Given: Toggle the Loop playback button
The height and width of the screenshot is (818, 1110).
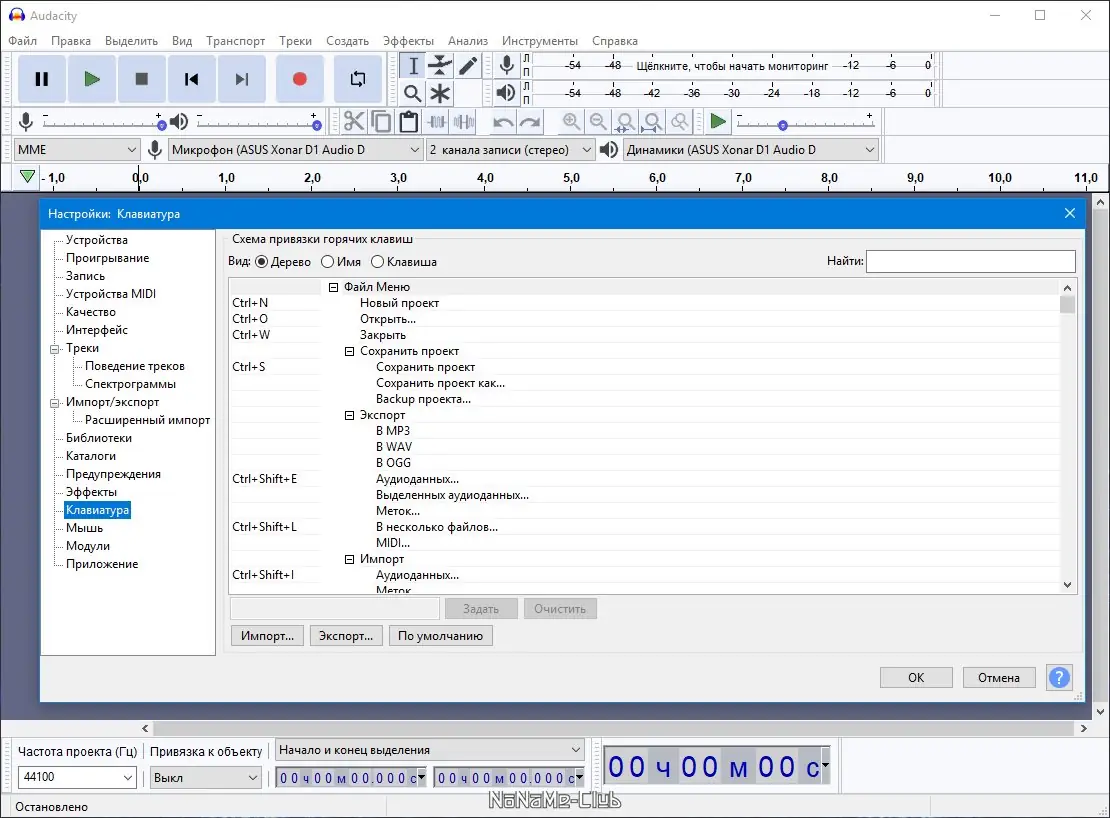Looking at the screenshot, I should coord(357,79).
